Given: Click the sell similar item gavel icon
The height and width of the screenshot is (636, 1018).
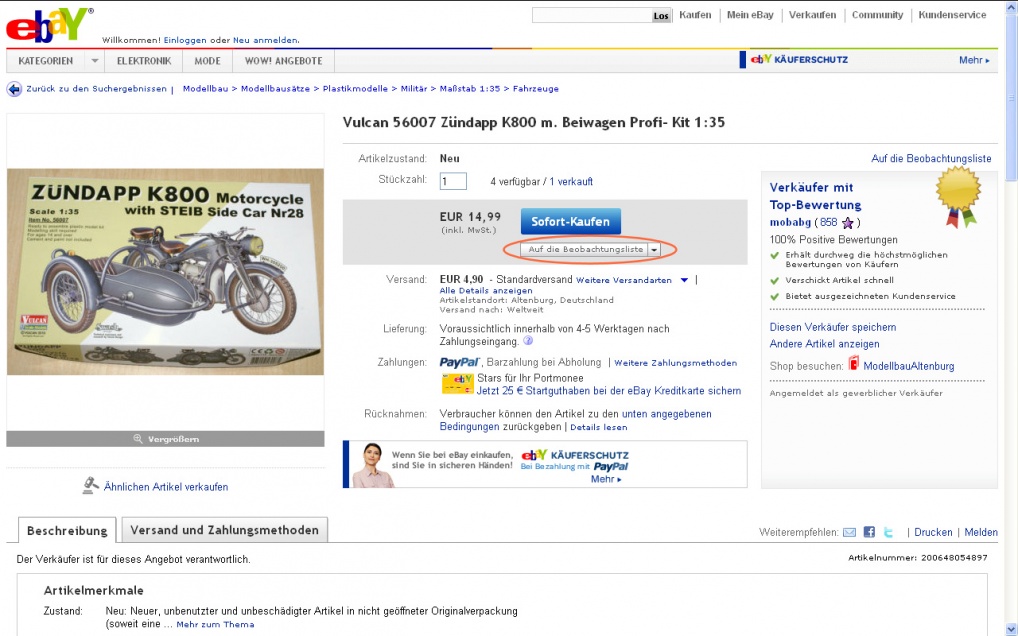Looking at the screenshot, I should click(90, 486).
